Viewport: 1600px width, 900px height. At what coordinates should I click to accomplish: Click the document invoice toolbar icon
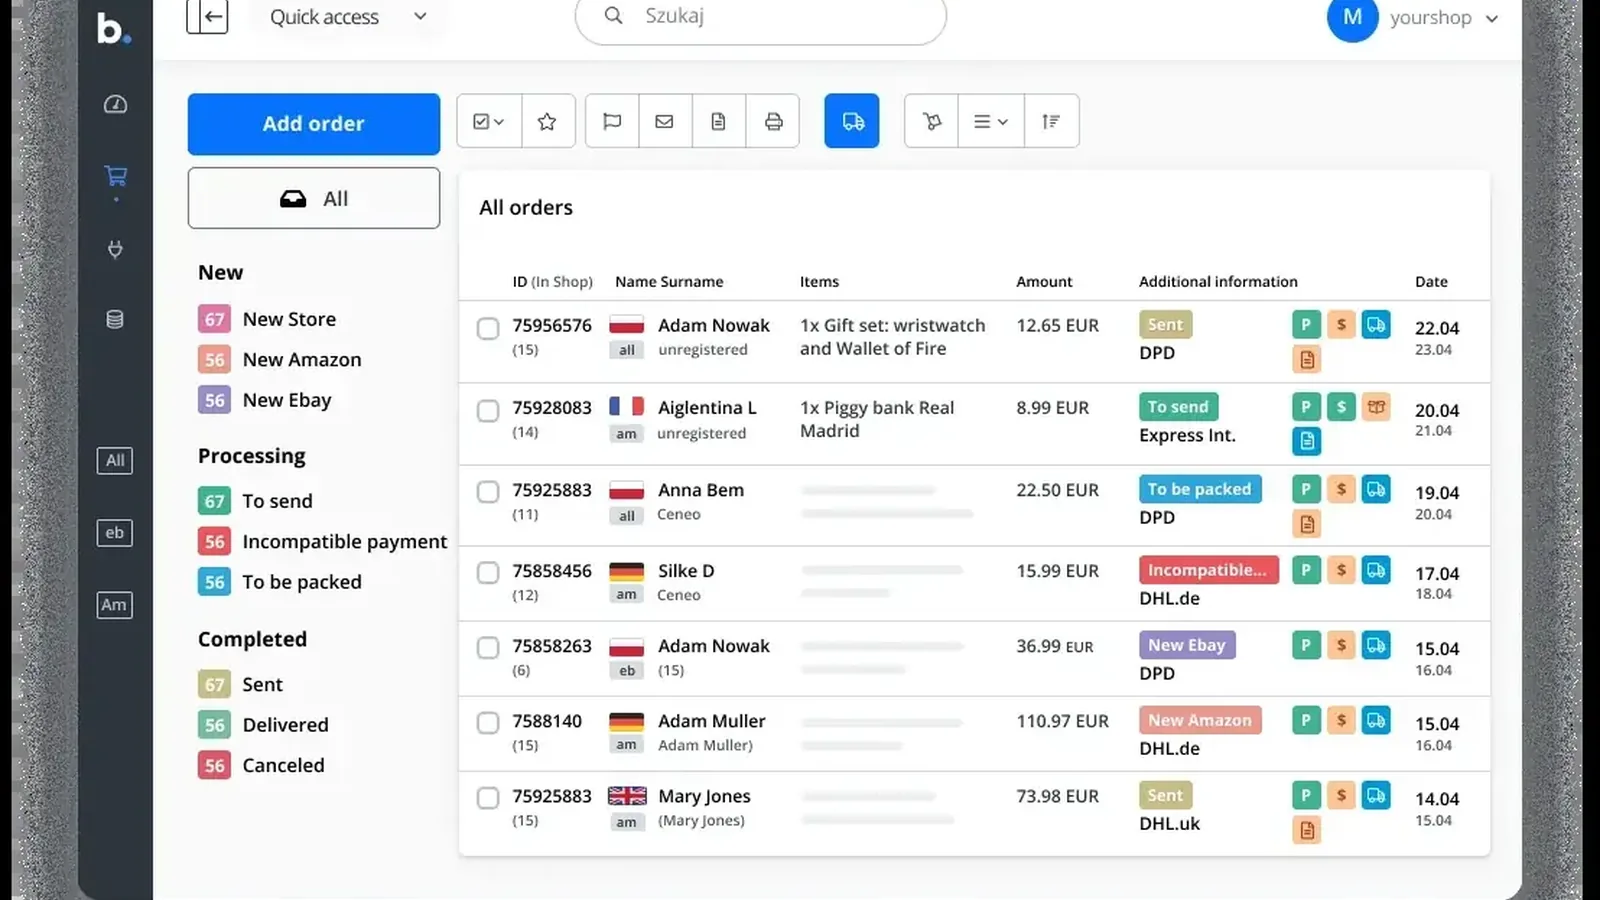tap(718, 121)
